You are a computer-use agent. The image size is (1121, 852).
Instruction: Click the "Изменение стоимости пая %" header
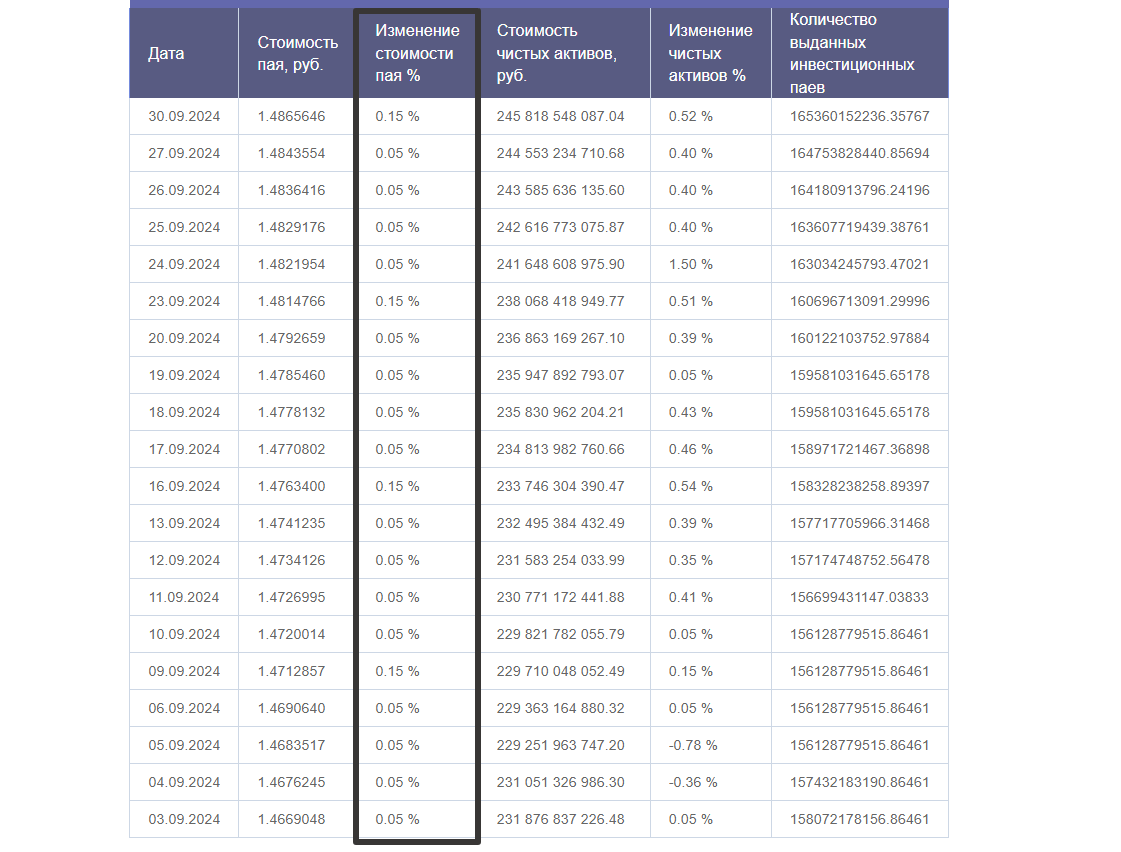417,54
